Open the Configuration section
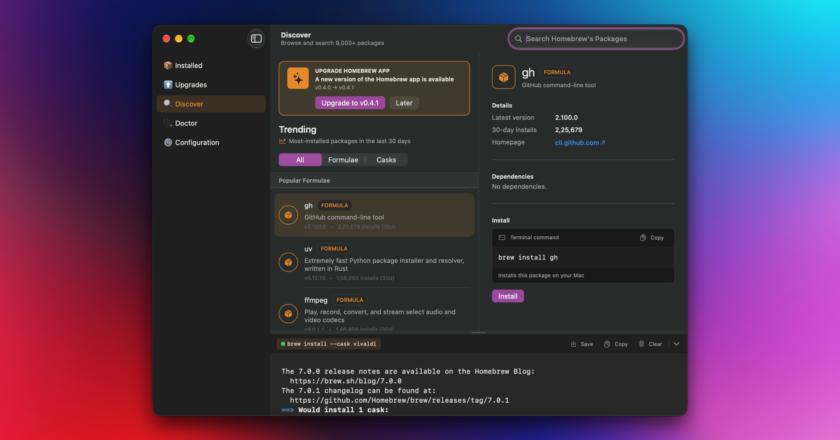Screen dimensions: 840x440 211,143
